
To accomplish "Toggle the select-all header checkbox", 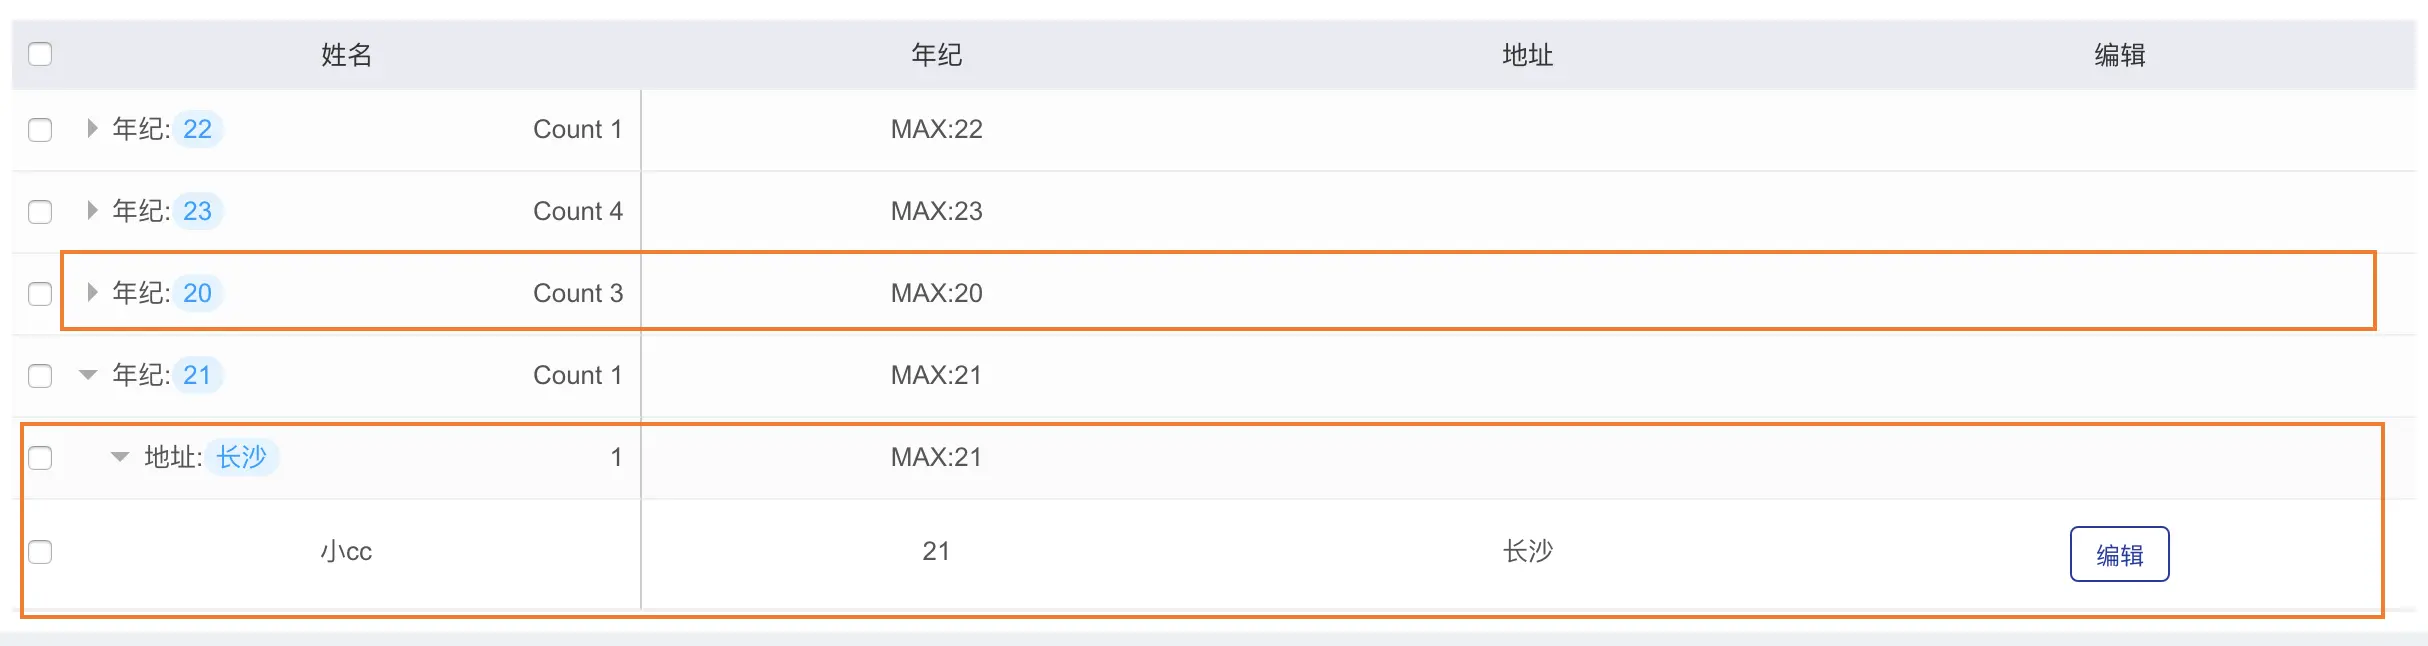I will pos(40,54).
